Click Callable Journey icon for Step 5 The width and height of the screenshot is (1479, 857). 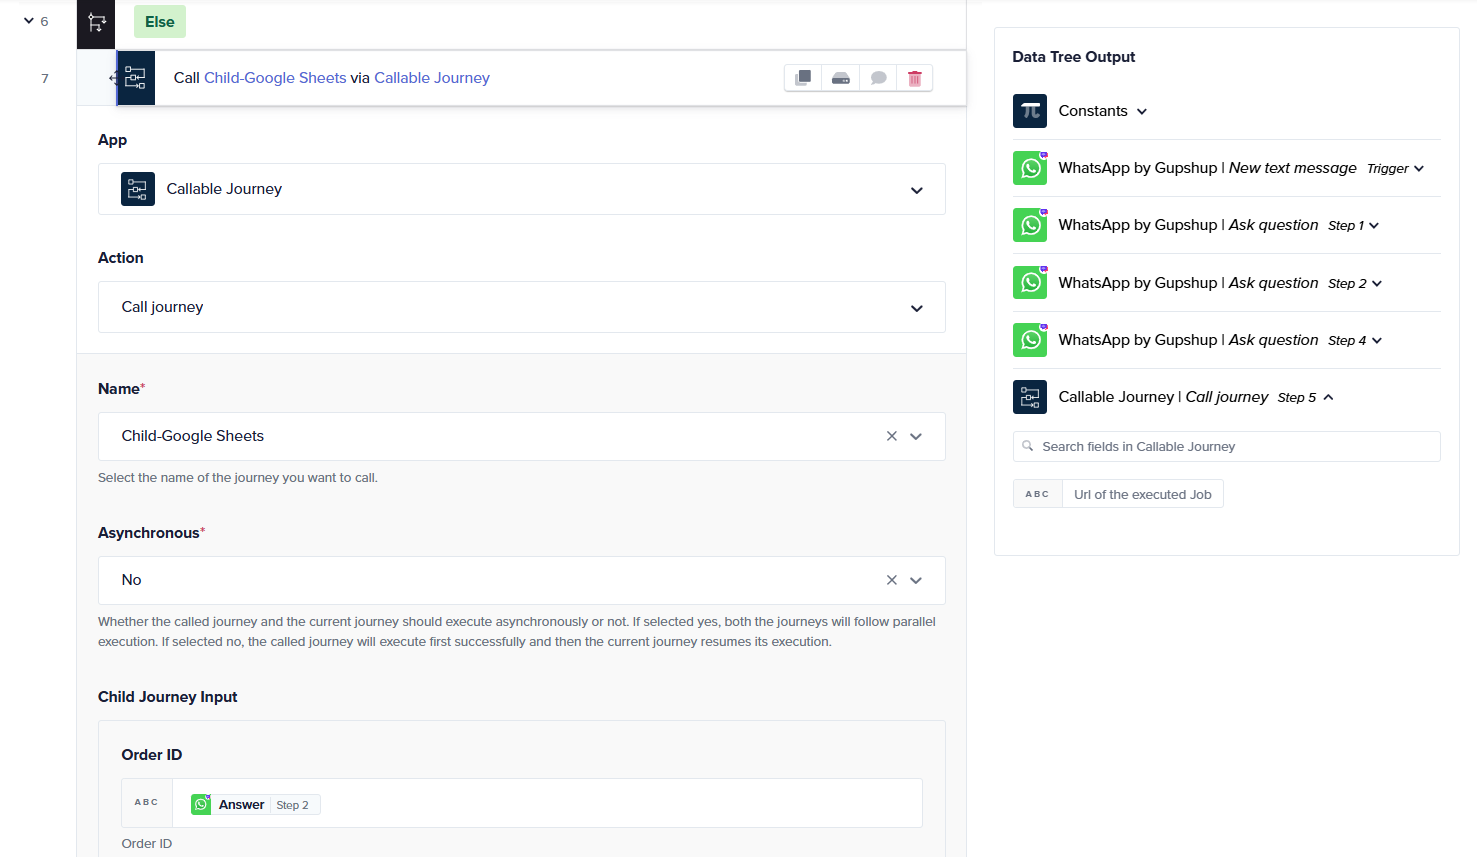click(x=1030, y=397)
